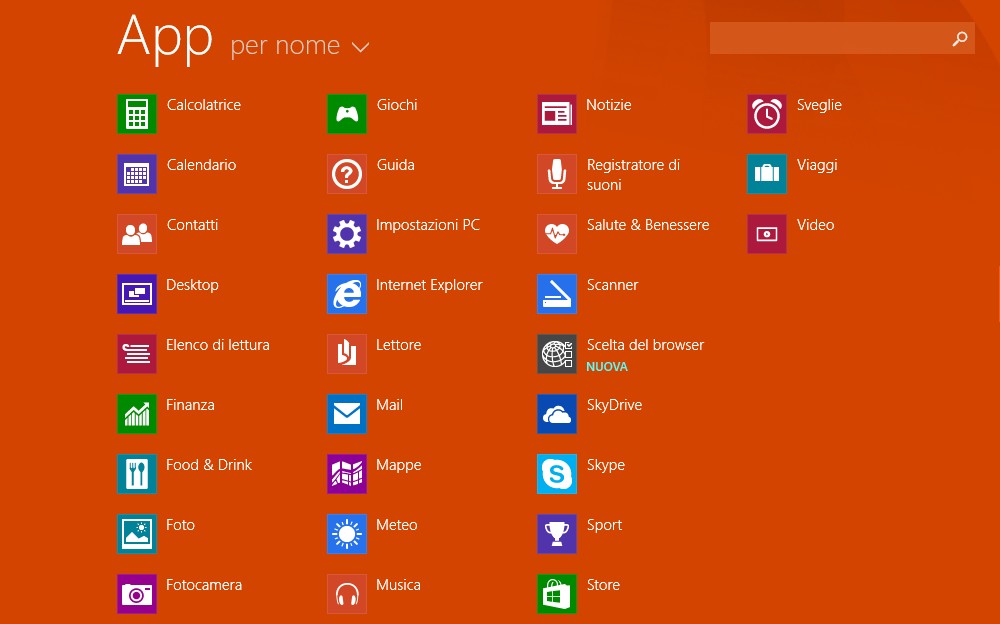Open the Video app icon
1000x624 pixels.
(767, 234)
